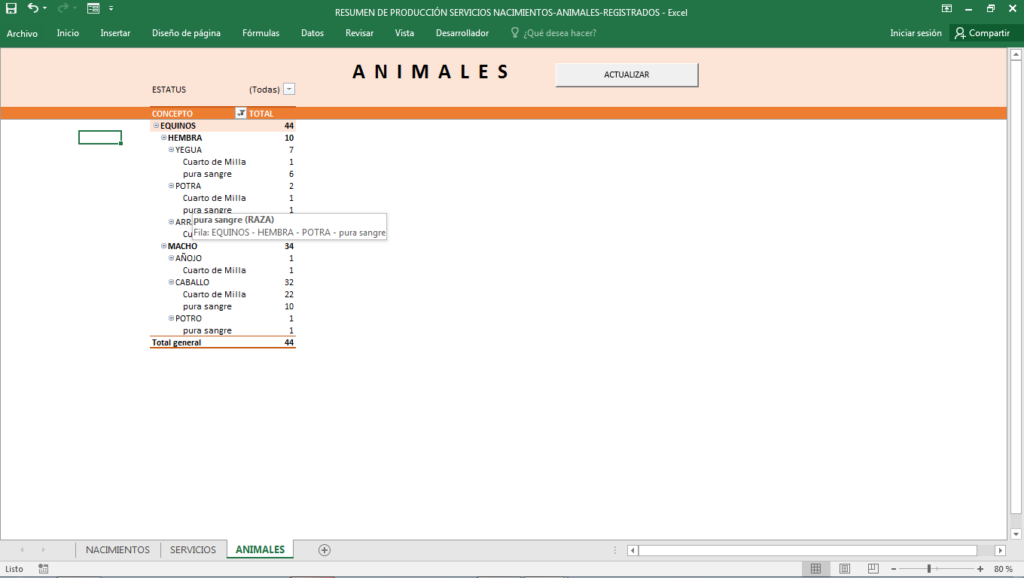Switch to the NACIMIENTOS sheet tab
The width and height of the screenshot is (1024, 578).
118,550
